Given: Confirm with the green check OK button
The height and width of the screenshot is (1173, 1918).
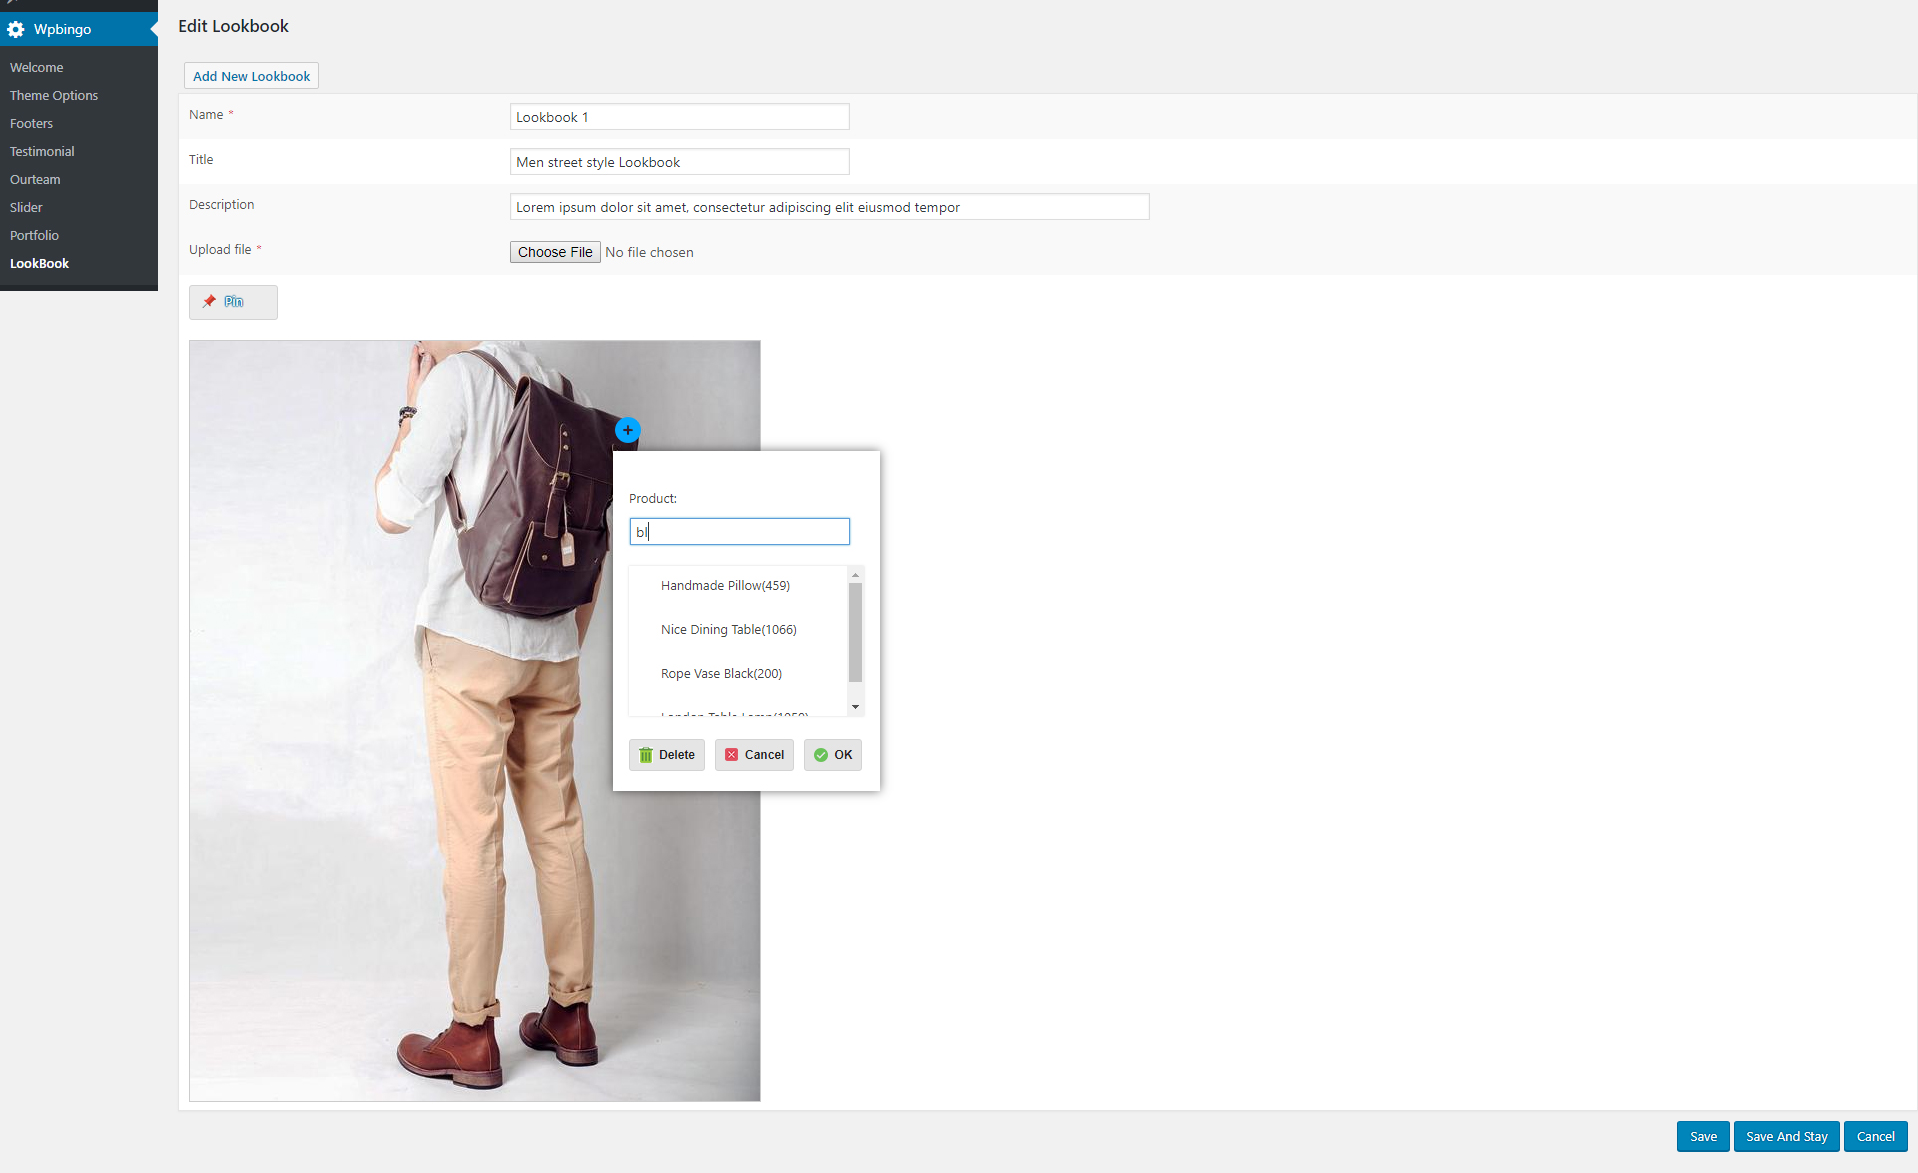Looking at the screenshot, I should tap(833, 755).
